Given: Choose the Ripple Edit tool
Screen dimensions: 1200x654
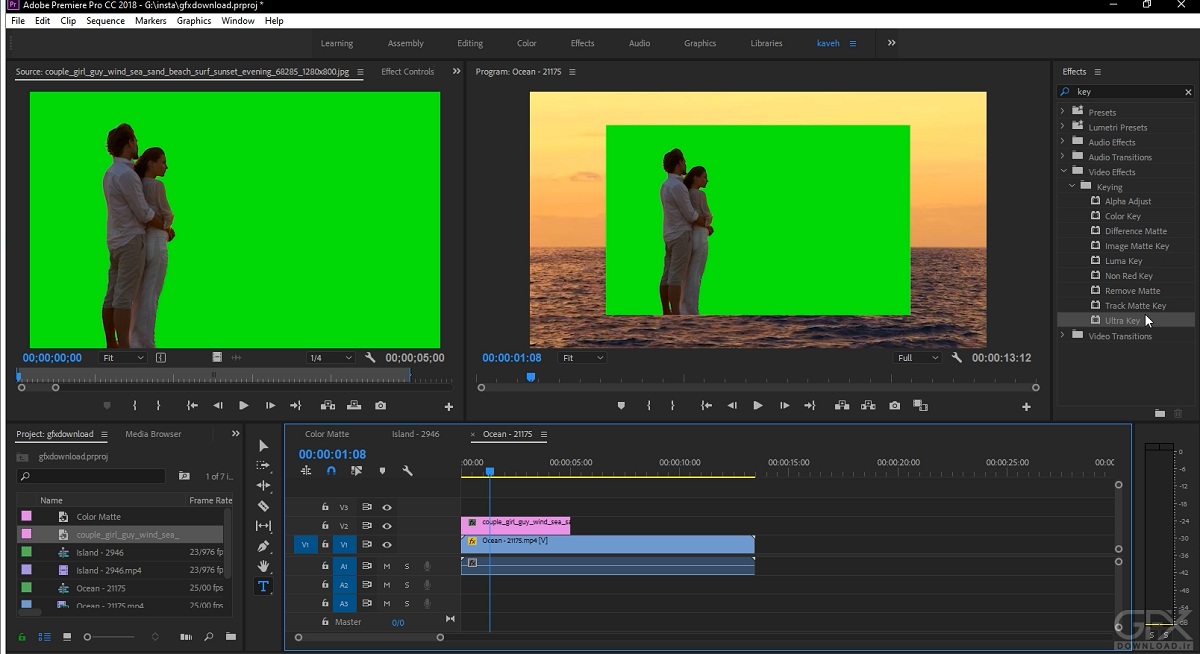Looking at the screenshot, I should [263, 485].
